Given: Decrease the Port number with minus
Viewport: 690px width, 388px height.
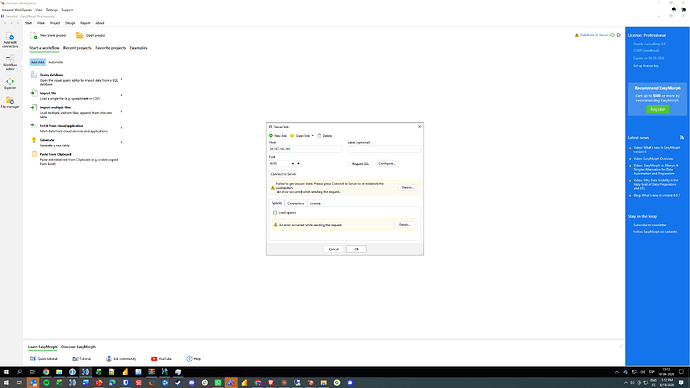Looking at the screenshot, I should tap(293, 163).
